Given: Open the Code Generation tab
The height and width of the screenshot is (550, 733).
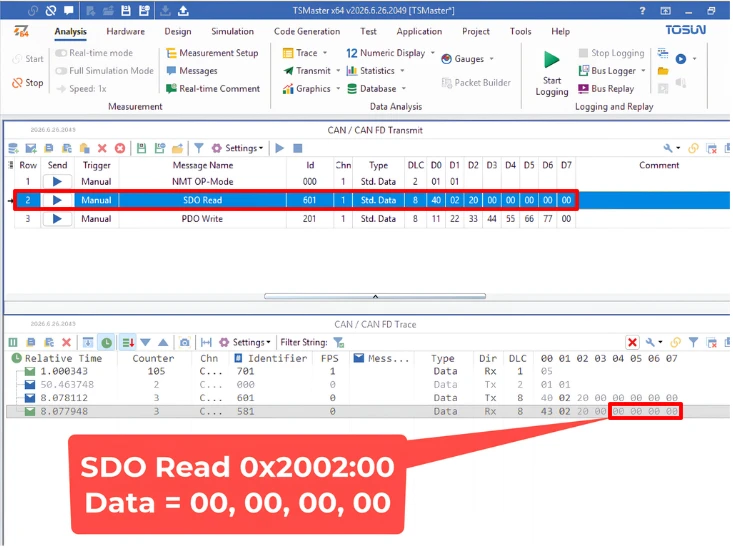Looking at the screenshot, I should pyautogui.click(x=307, y=31).
